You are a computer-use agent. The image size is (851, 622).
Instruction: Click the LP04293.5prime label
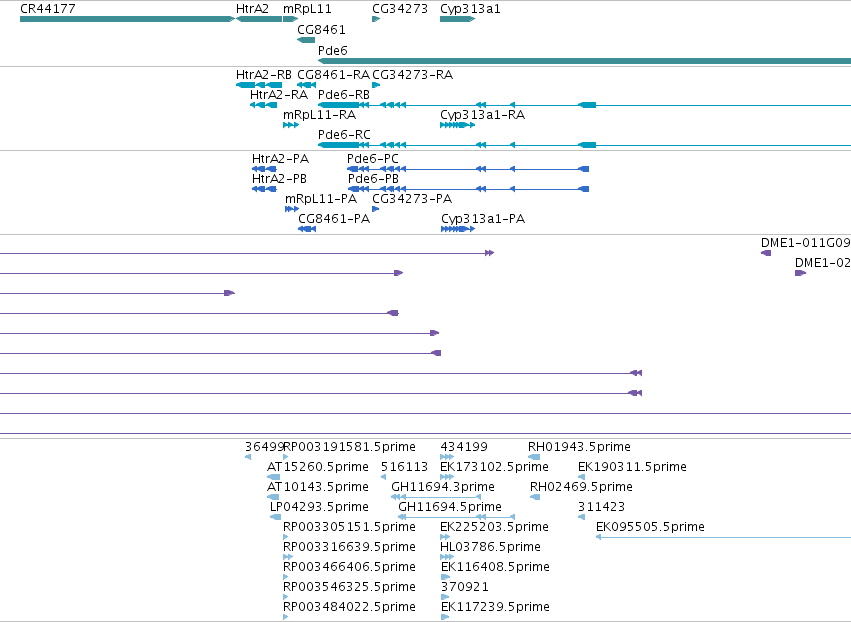pyautogui.click(x=320, y=507)
